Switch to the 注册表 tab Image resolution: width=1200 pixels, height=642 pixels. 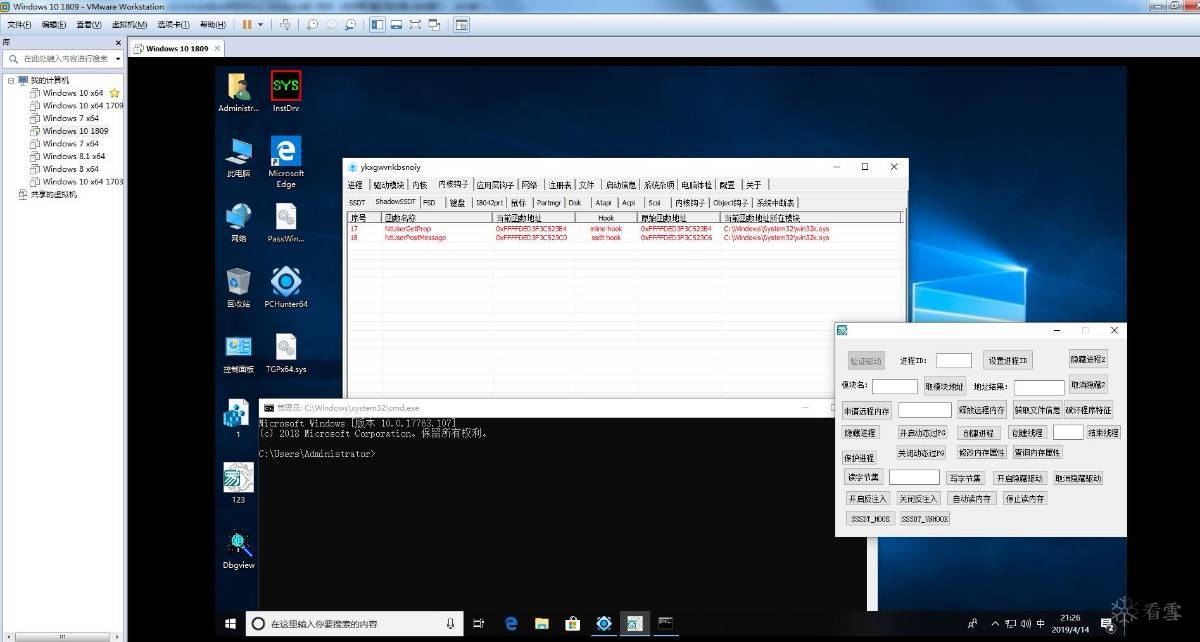(560, 185)
